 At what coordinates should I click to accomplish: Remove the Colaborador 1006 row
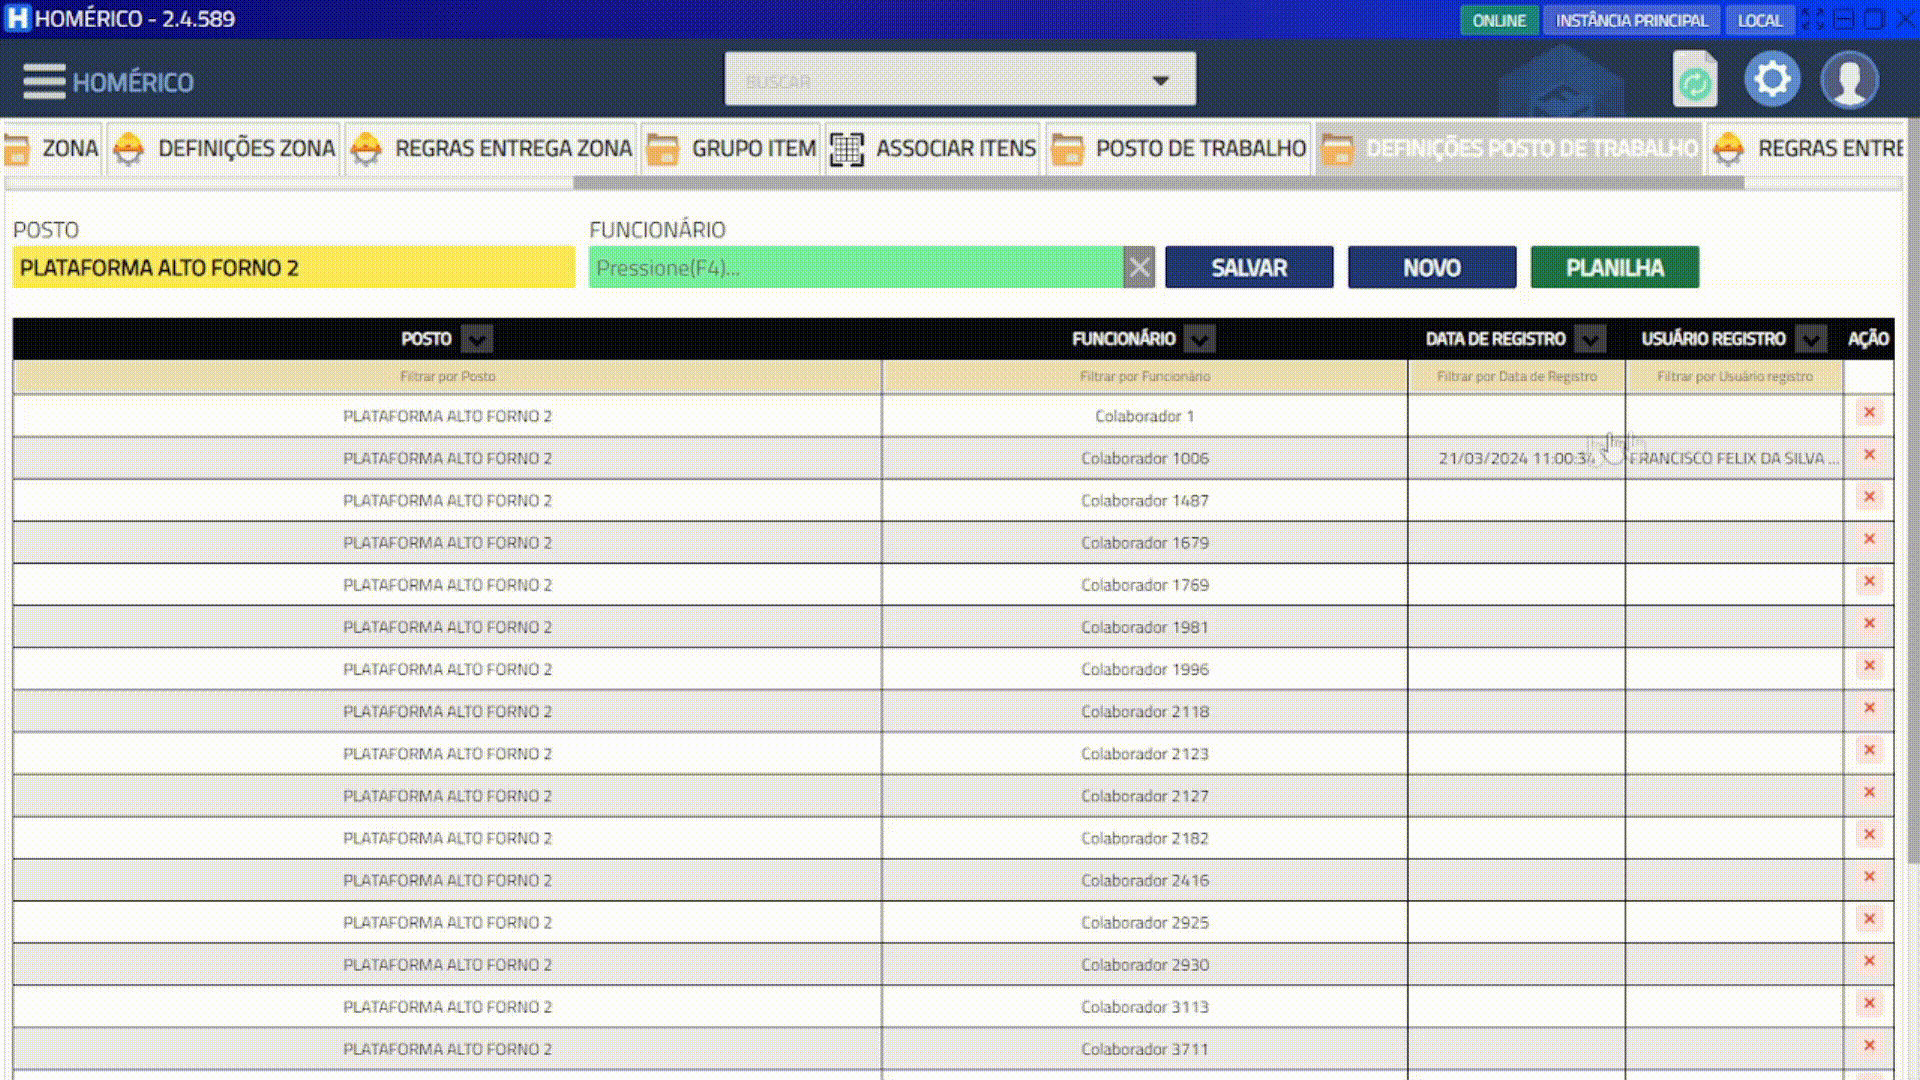[x=1869, y=455]
